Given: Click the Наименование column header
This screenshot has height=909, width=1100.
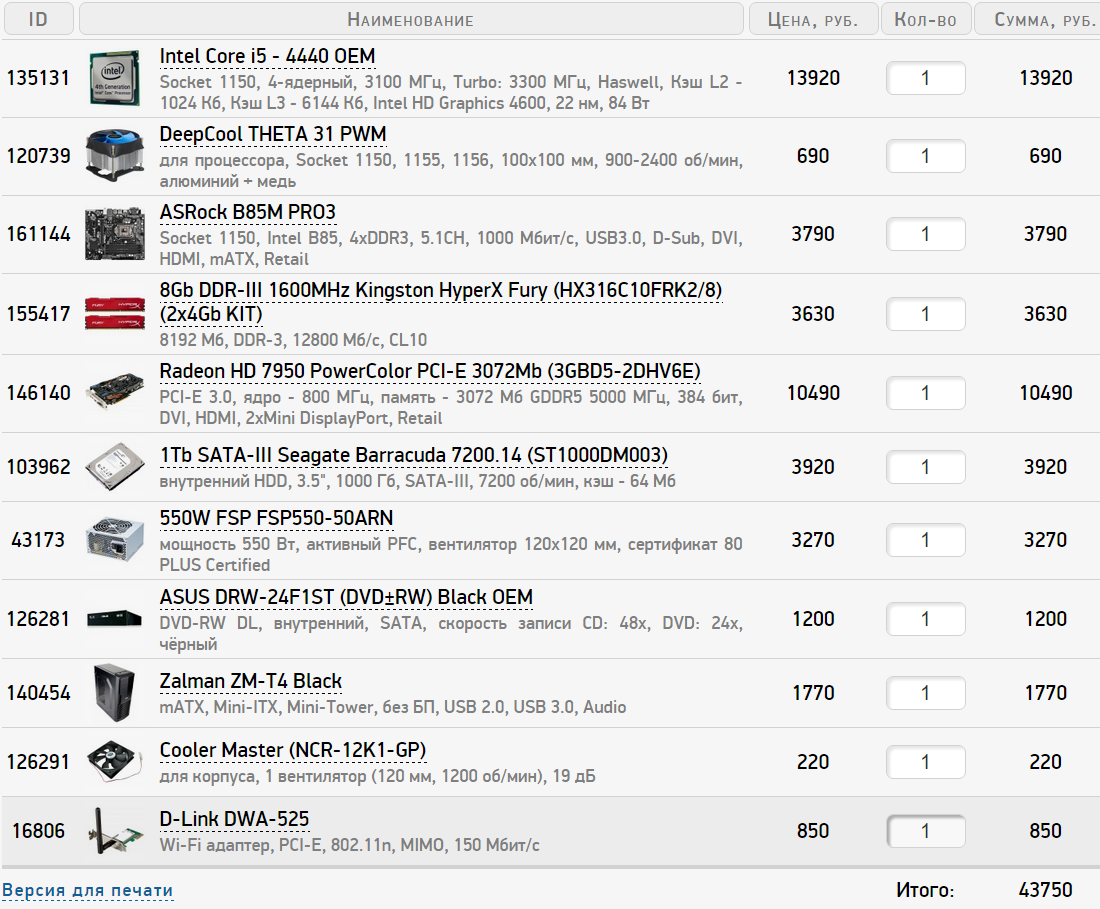Looking at the screenshot, I should 411,19.
